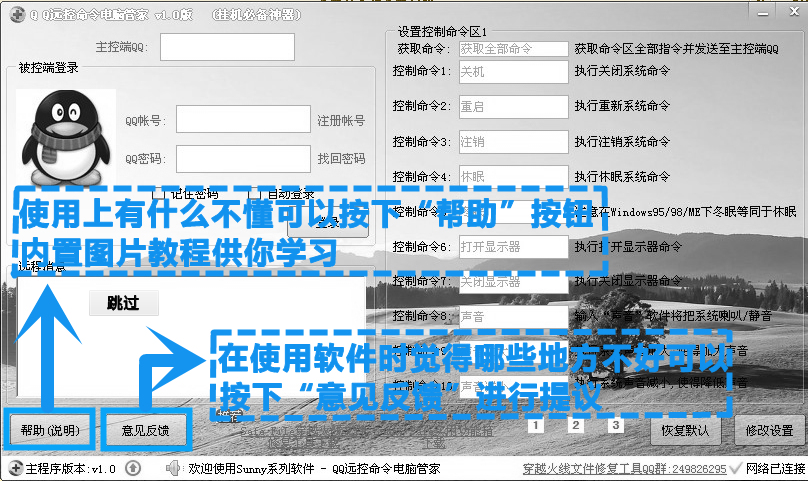This screenshot has height=481, width=808.
Task: Click the speaker icon in status bar
Action: 172,468
